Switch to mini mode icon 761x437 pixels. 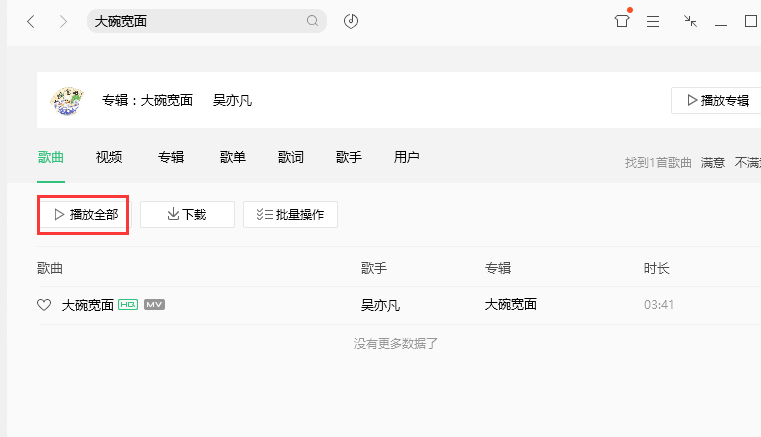690,21
